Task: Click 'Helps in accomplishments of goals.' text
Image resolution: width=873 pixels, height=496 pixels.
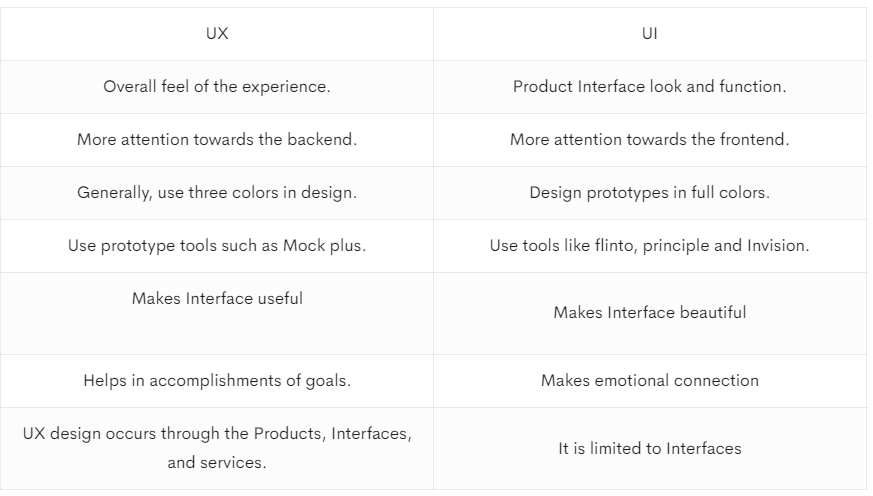Action: pyautogui.click(x=217, y=381)
